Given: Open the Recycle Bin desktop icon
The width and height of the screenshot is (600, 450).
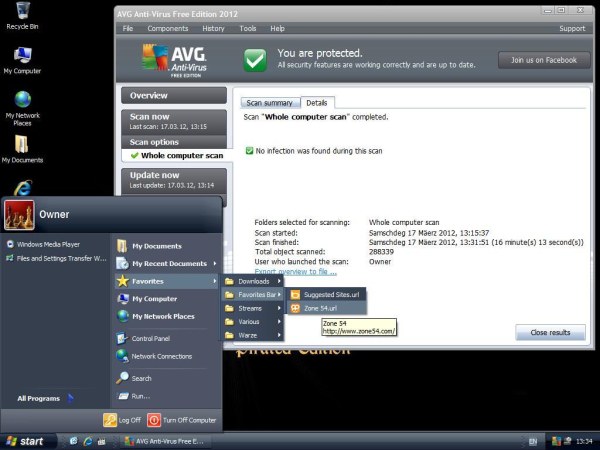Looking at the screenshot, I should point(23,16).
